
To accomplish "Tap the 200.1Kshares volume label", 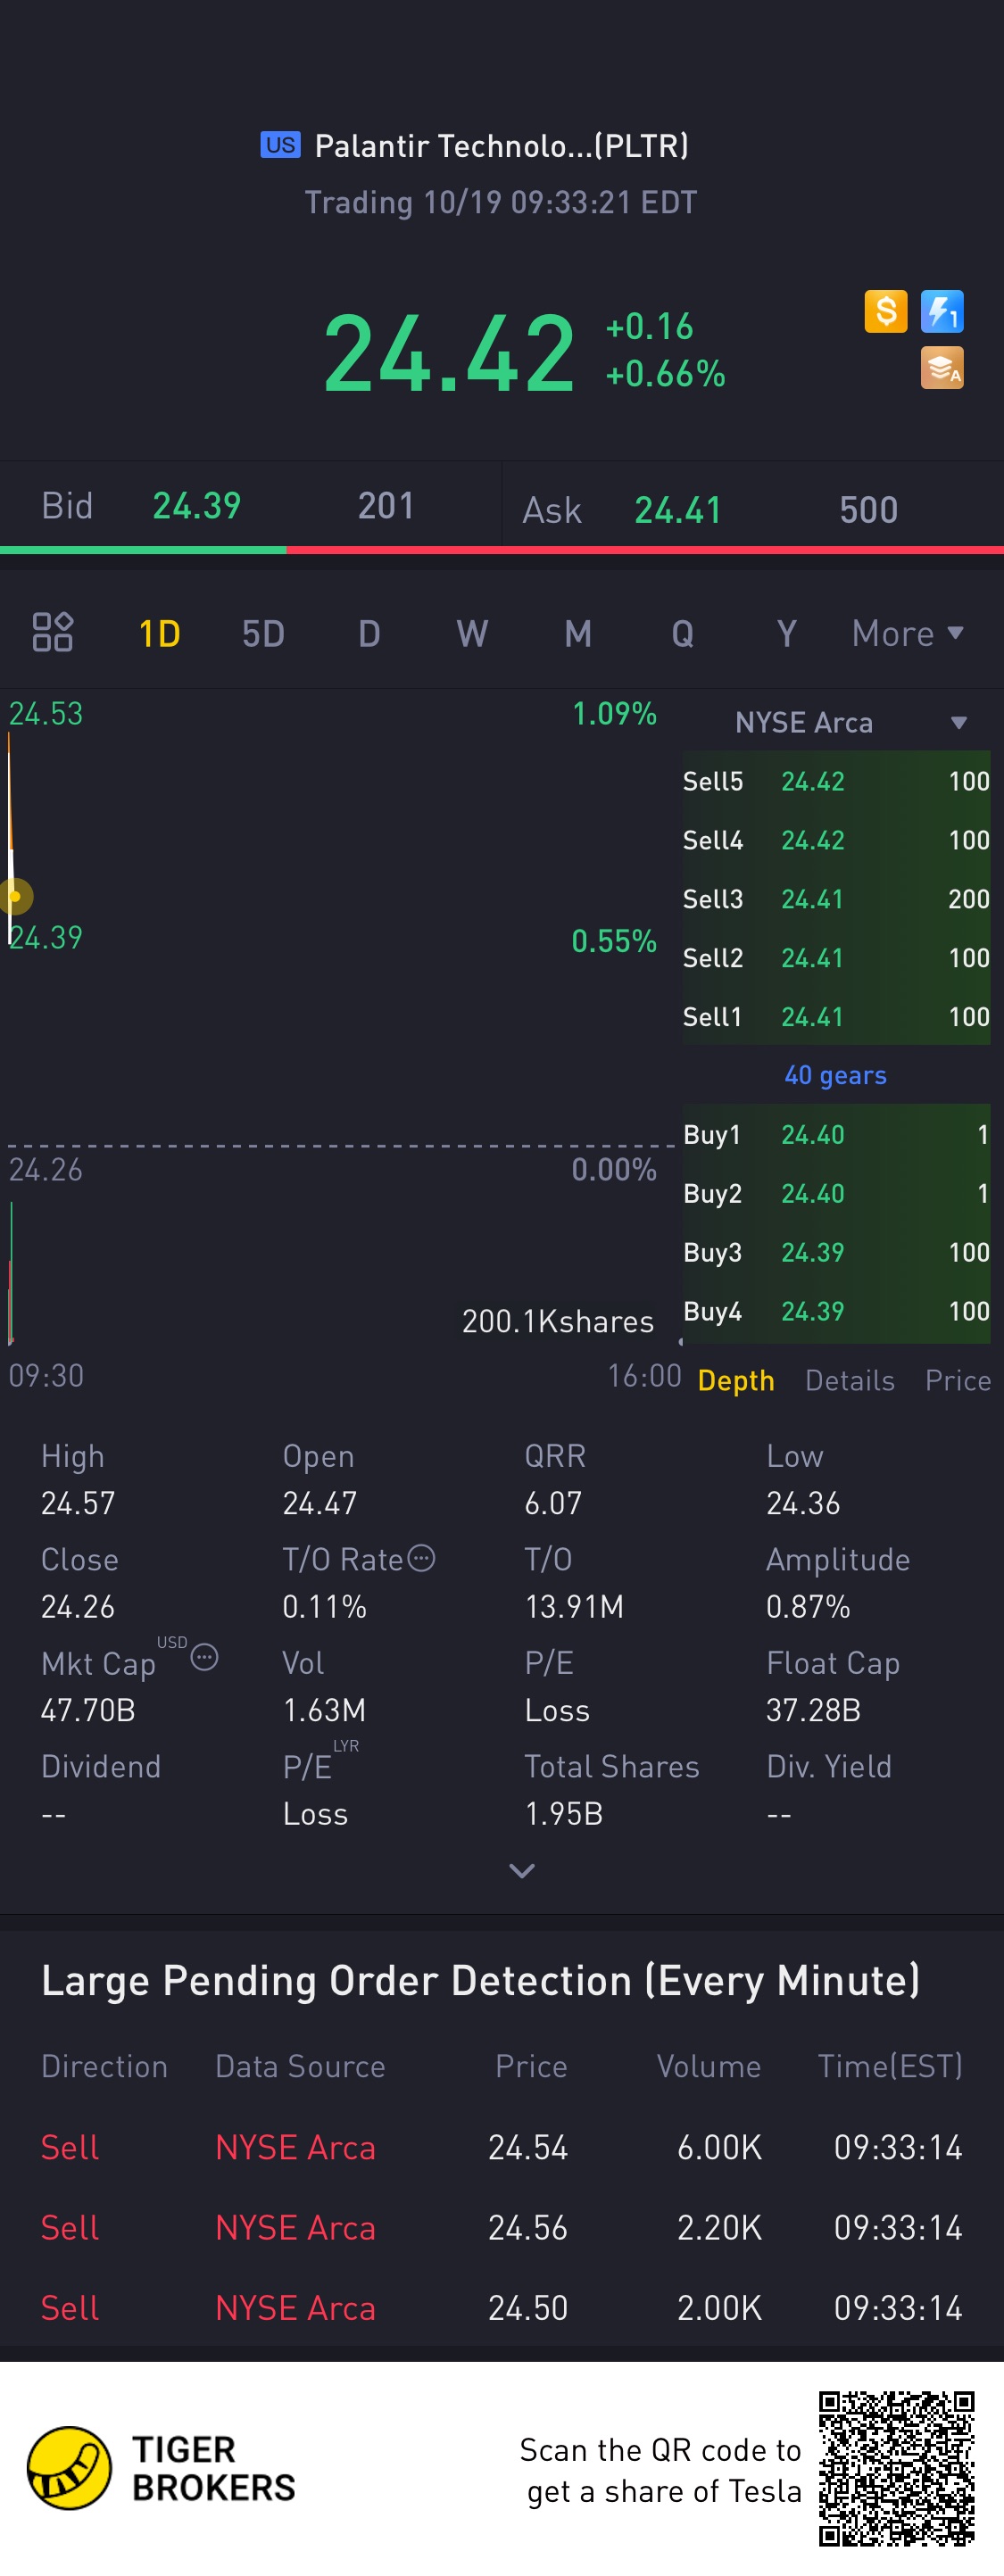I will tap(558, 1321).
